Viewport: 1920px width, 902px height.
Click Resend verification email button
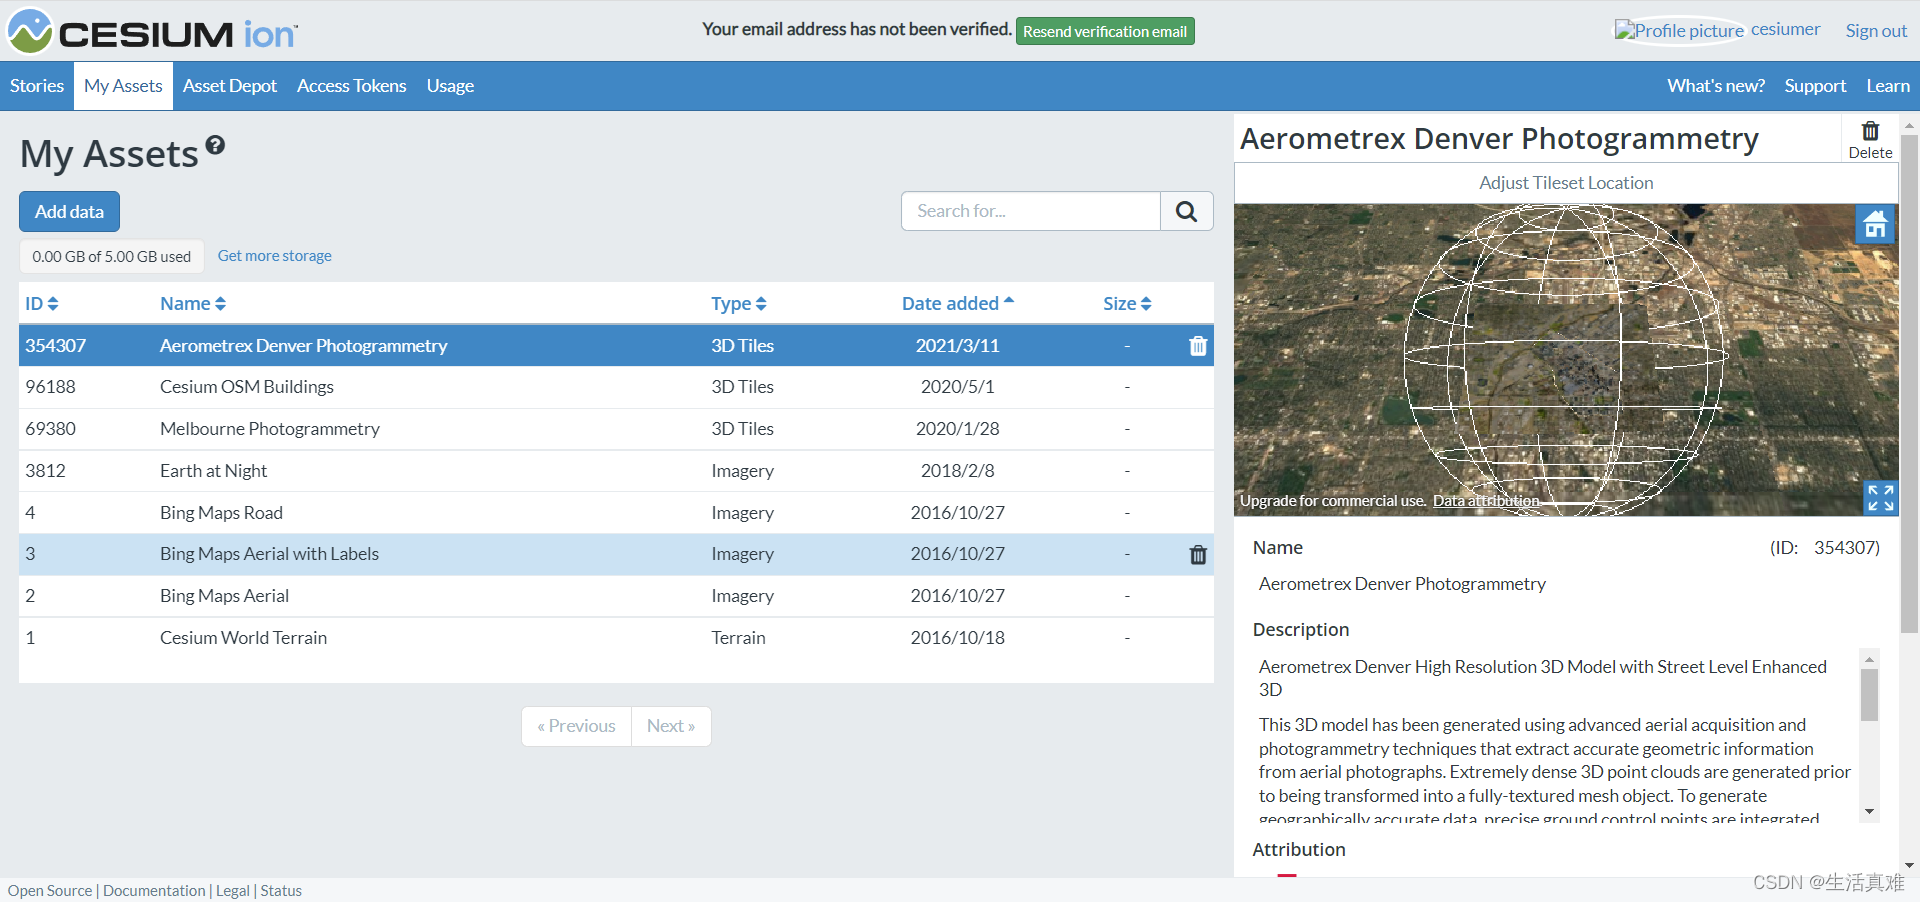(1105, 31)
